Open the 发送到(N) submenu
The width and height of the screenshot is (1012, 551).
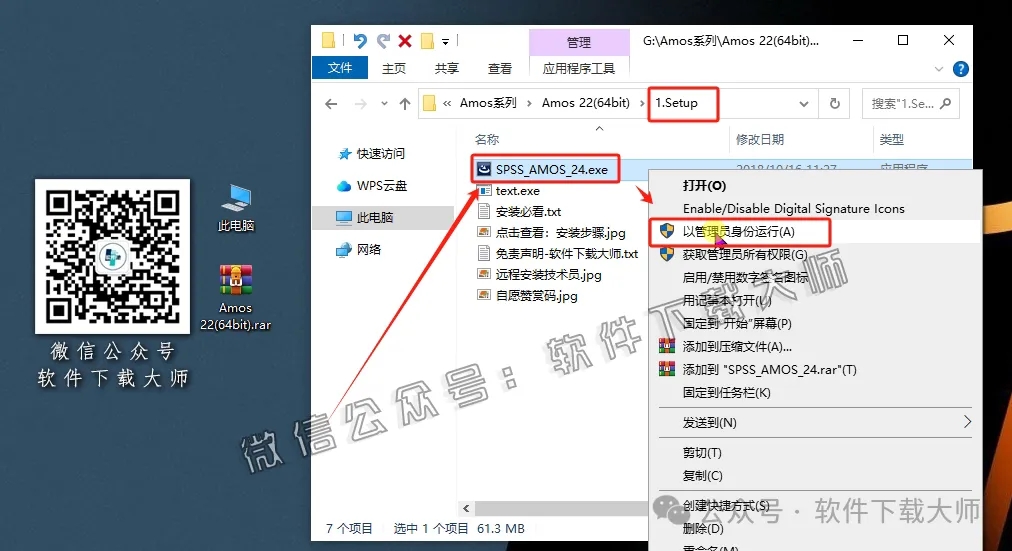click(x=815, y=423)
